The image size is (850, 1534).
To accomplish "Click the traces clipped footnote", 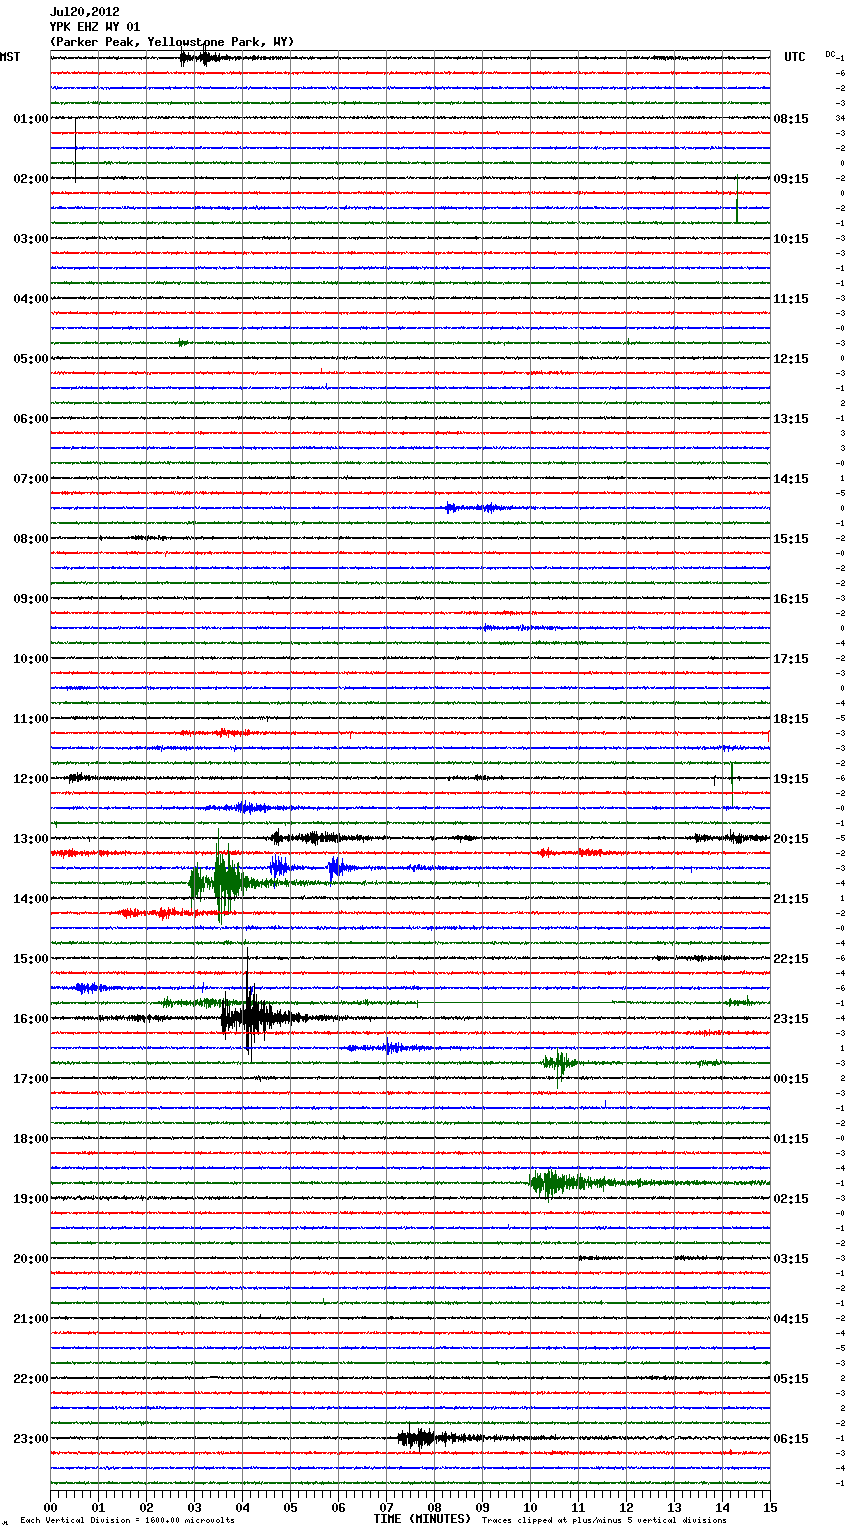I will 604,1520.
